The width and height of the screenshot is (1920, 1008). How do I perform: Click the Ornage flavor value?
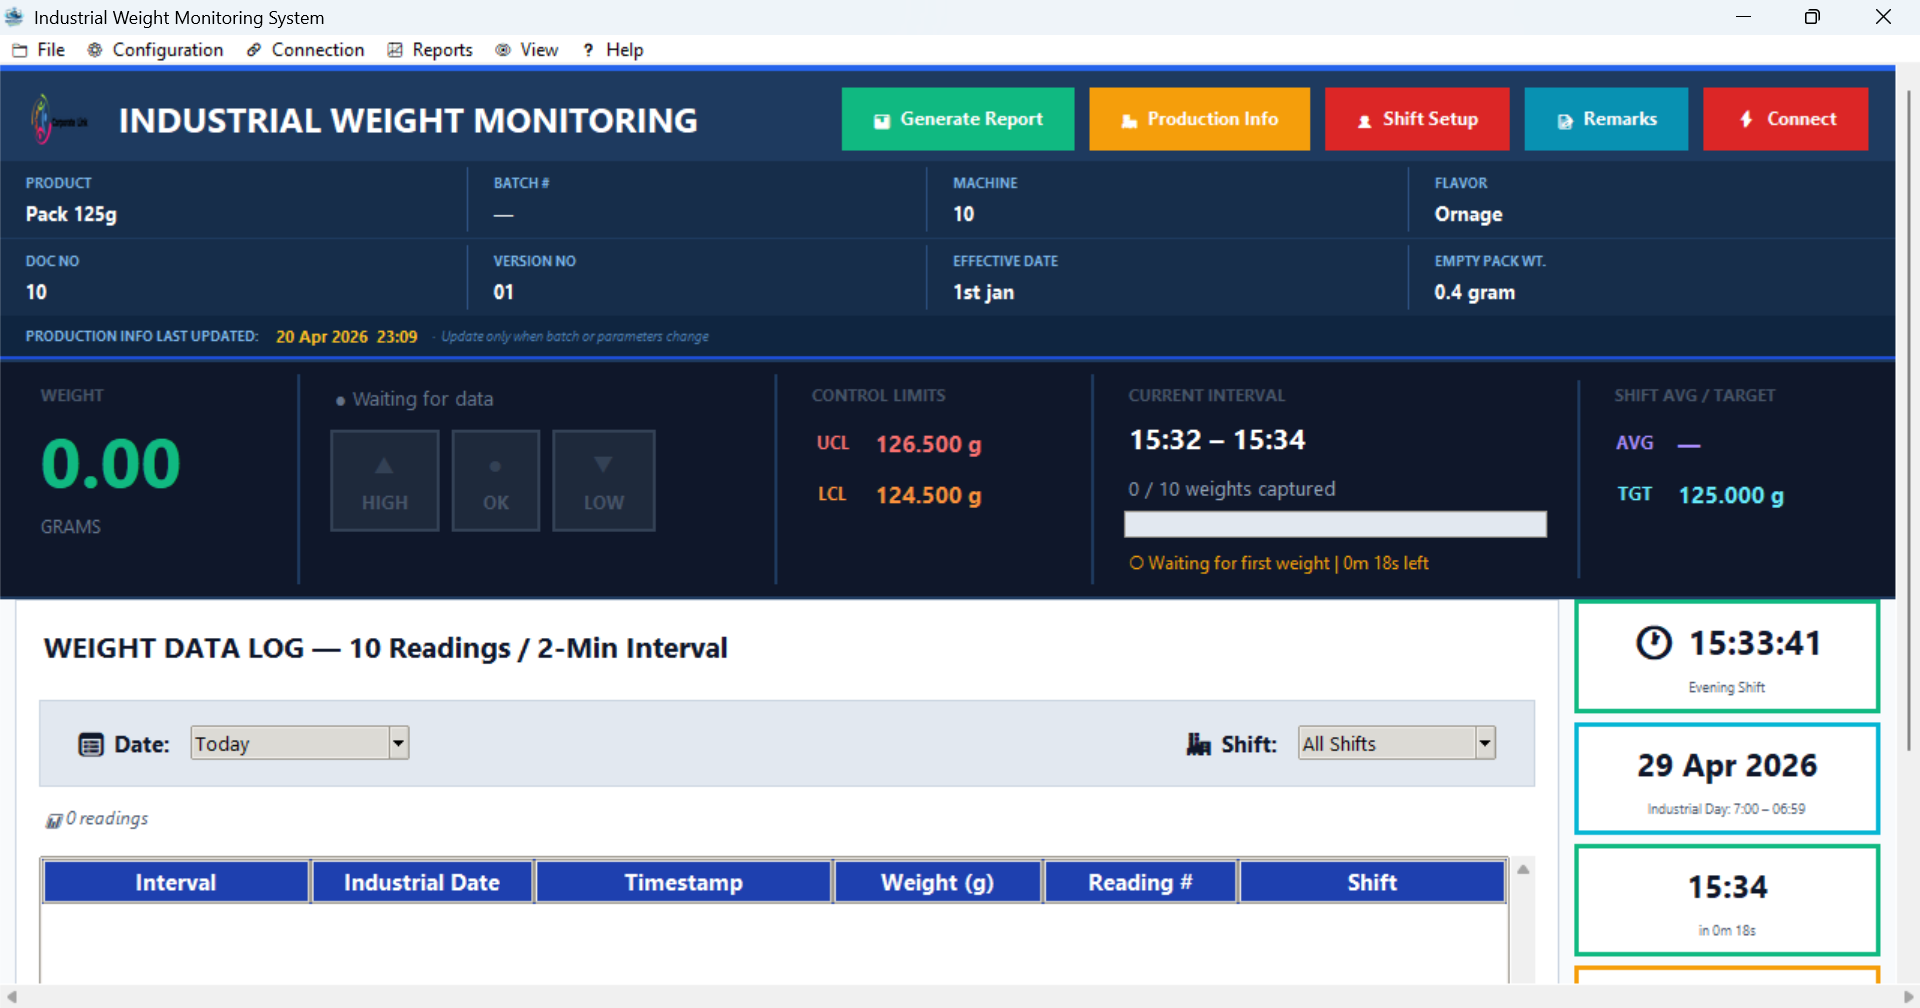coord(1468,214)
